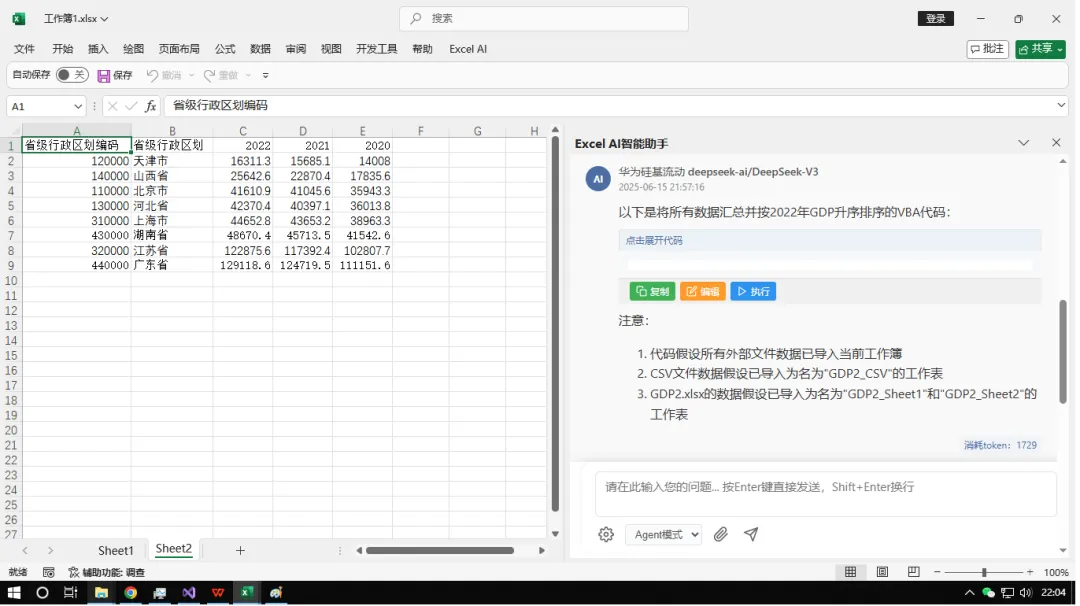Click cell containing 天津市
The height and width of the screenshot is (606, 1080).
click(x=172, y=161)
